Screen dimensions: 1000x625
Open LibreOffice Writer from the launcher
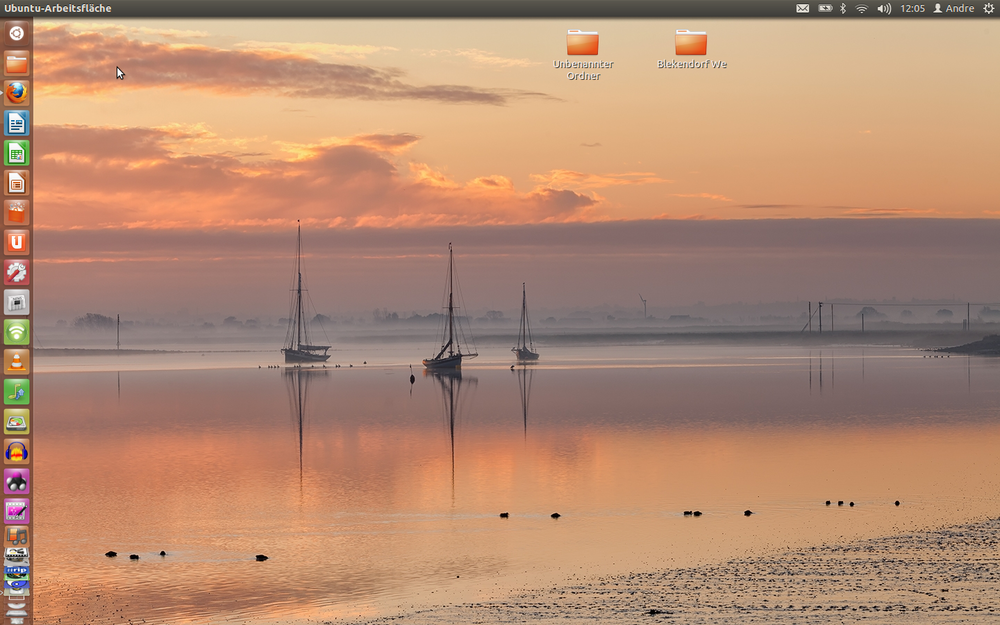[16, 123]
